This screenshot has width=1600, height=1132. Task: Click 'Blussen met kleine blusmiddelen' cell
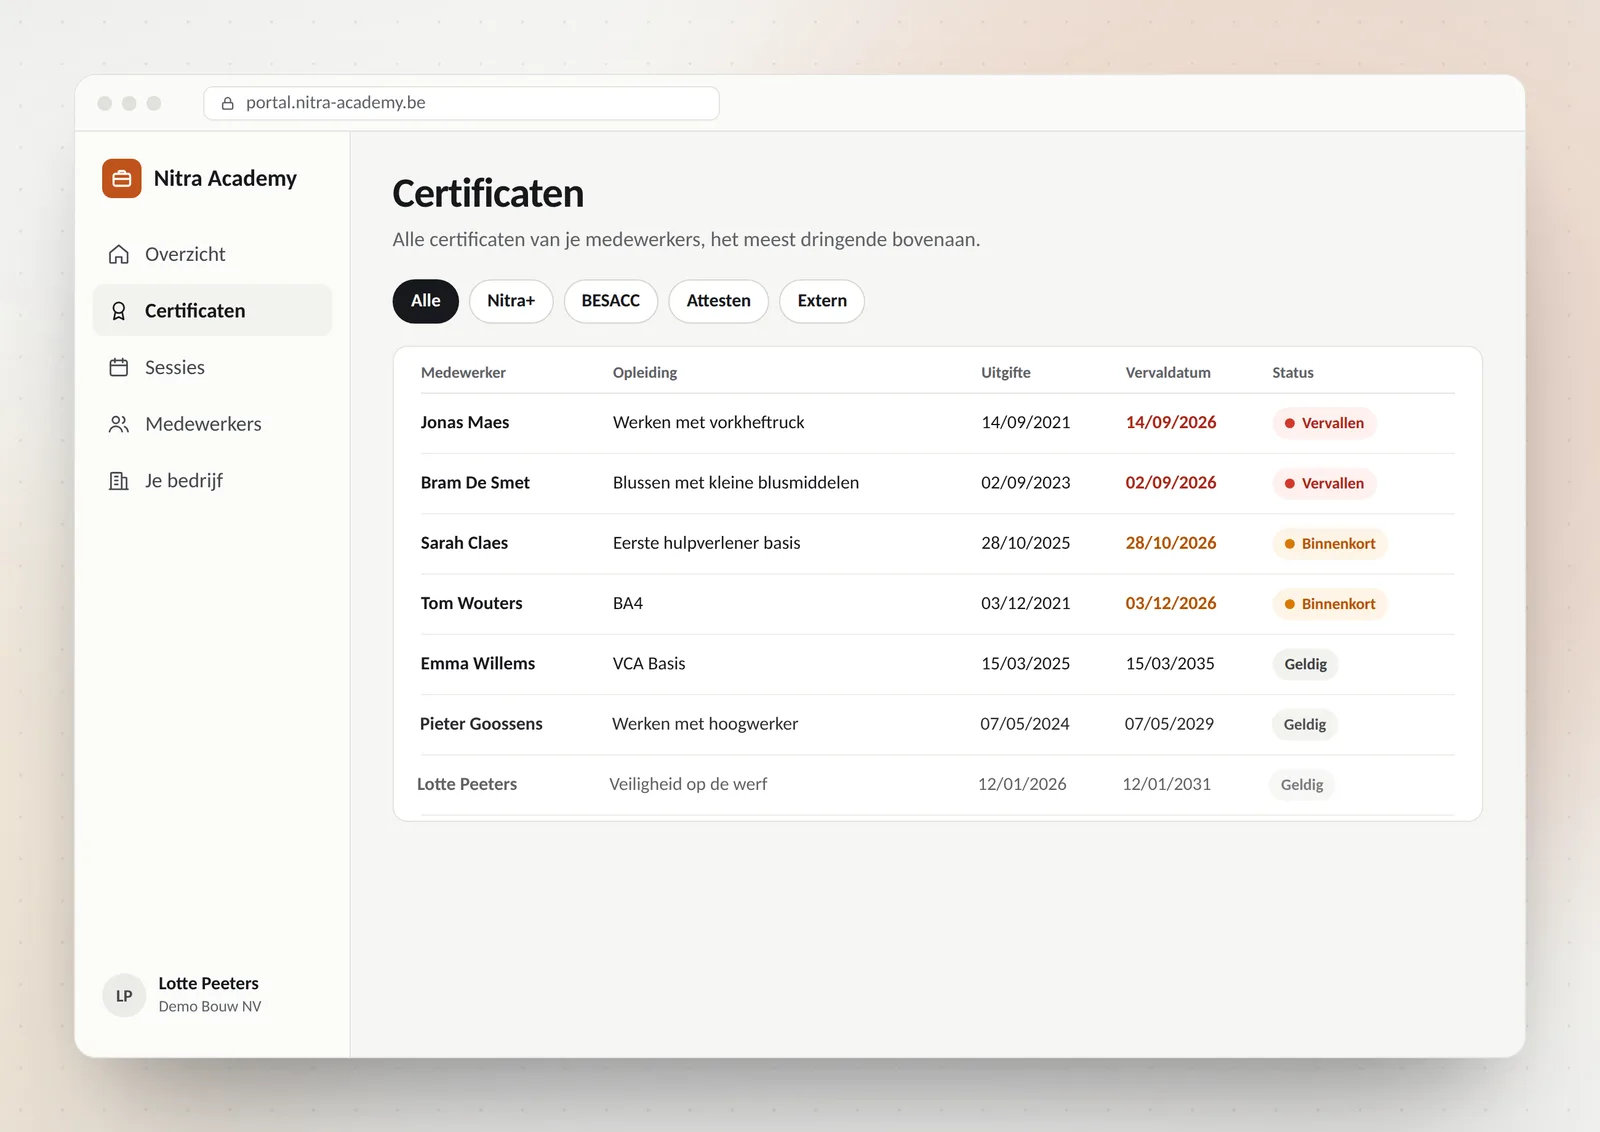736,483
